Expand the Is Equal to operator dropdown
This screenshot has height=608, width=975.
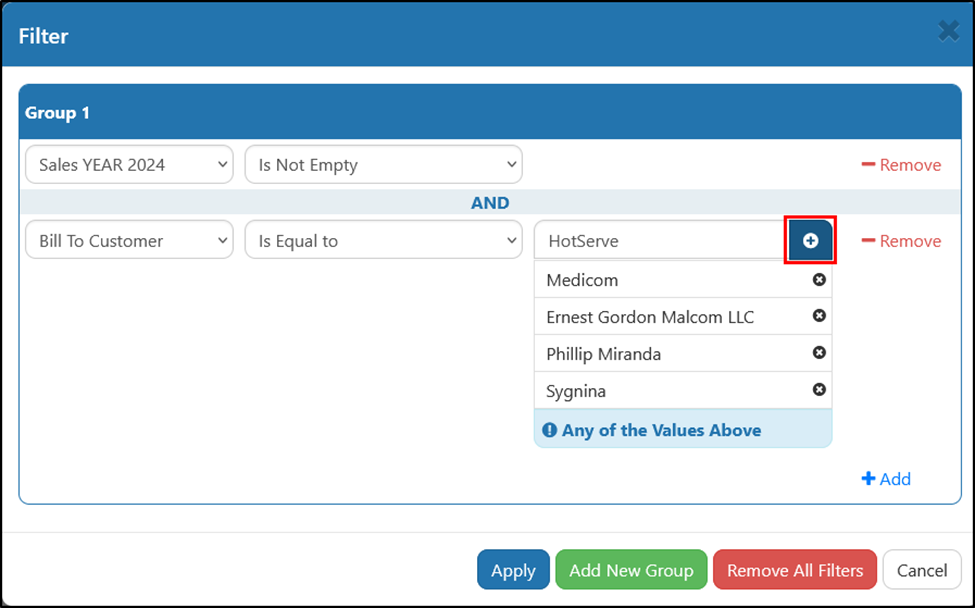(x=384, y=240)
